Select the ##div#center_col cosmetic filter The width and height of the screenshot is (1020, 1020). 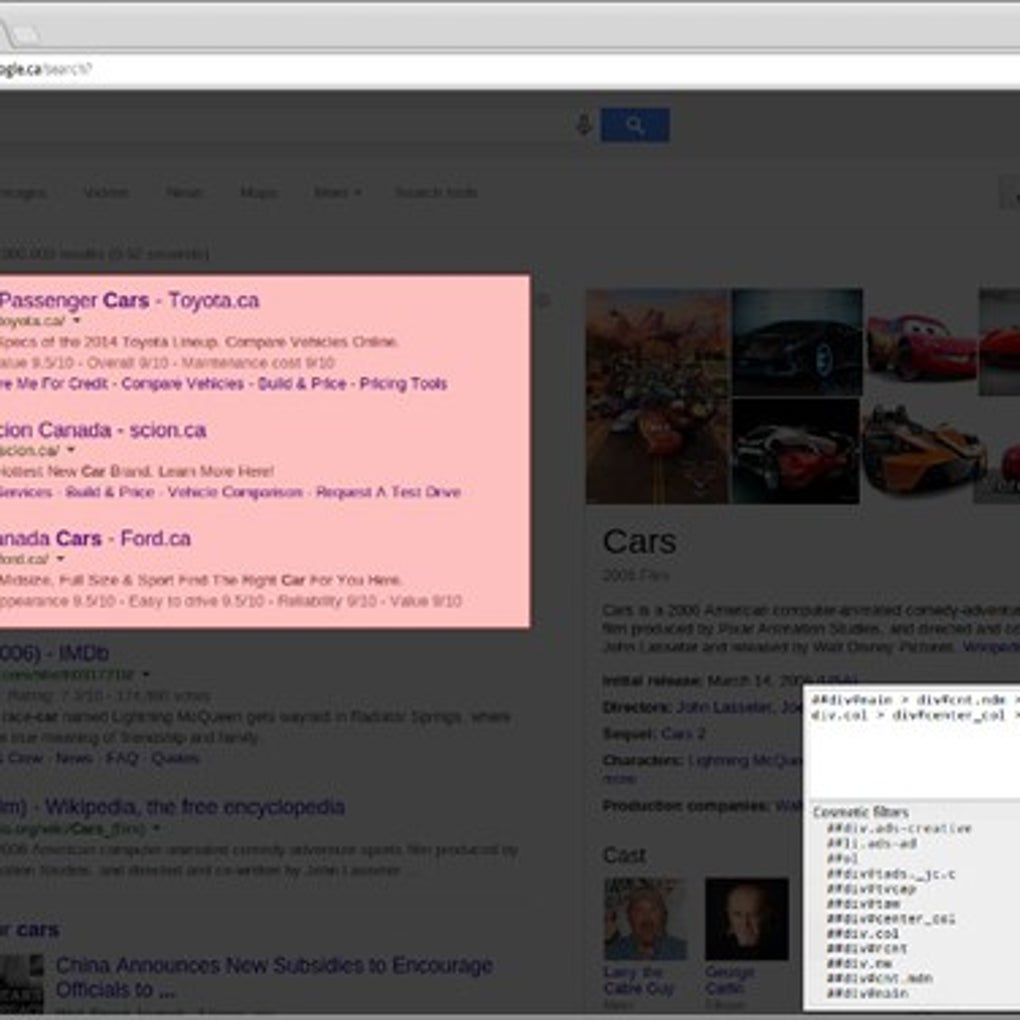coord(891,919)
